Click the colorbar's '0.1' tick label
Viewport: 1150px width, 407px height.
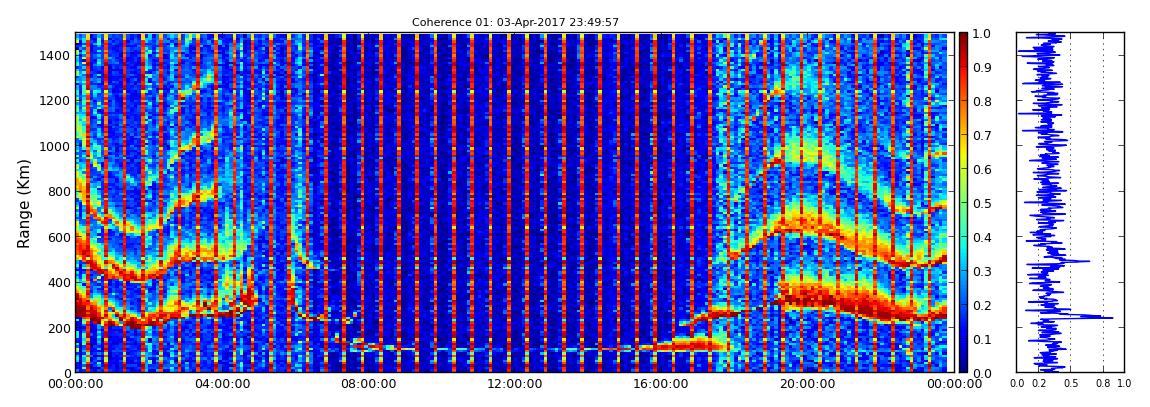click(x=983, y=340)
